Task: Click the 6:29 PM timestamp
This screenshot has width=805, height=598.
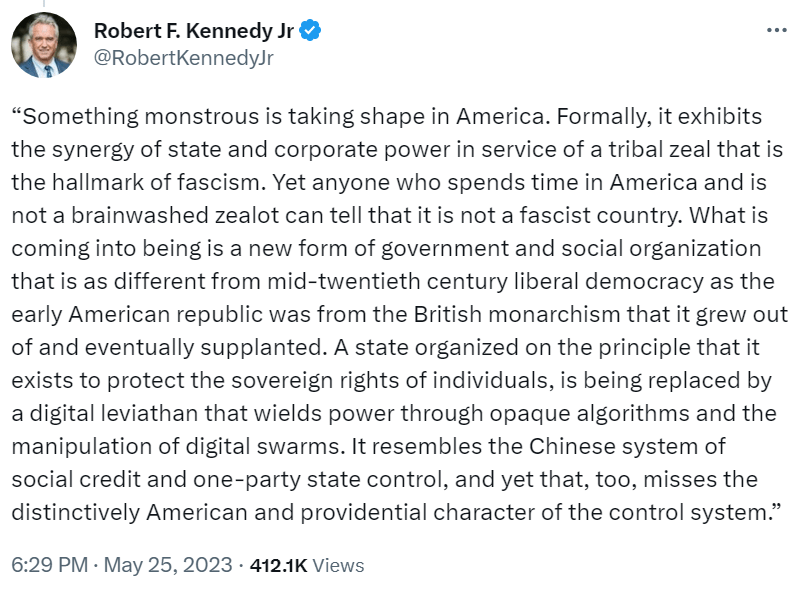Action: coord(46,565)
